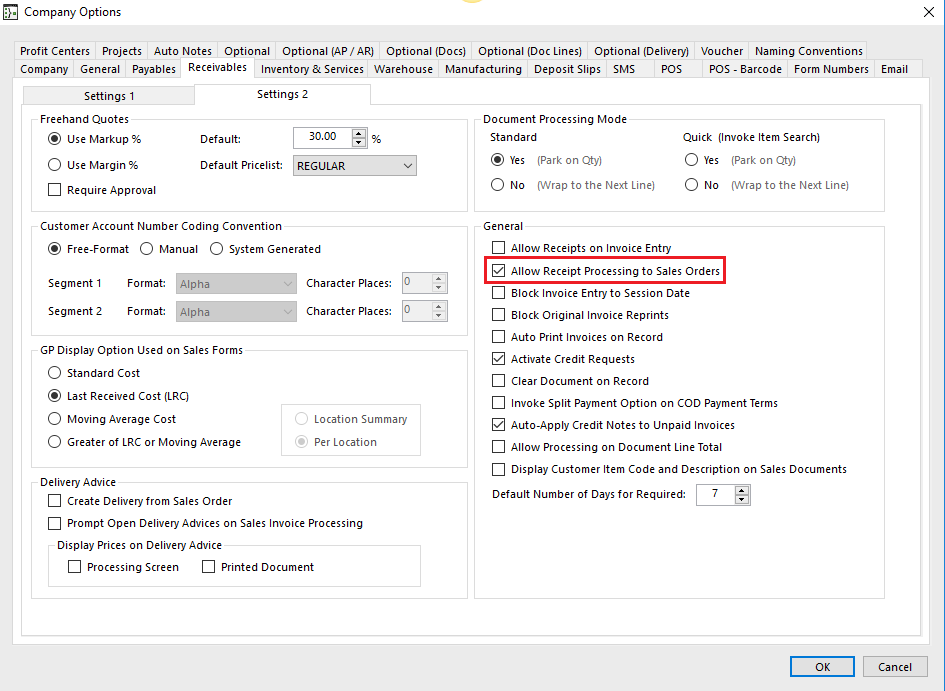Image resolution: width=945 pixels, height=691 pixels.
Task: Check Display Customer Item Code and Description
Action: click(x=498, y=469)
